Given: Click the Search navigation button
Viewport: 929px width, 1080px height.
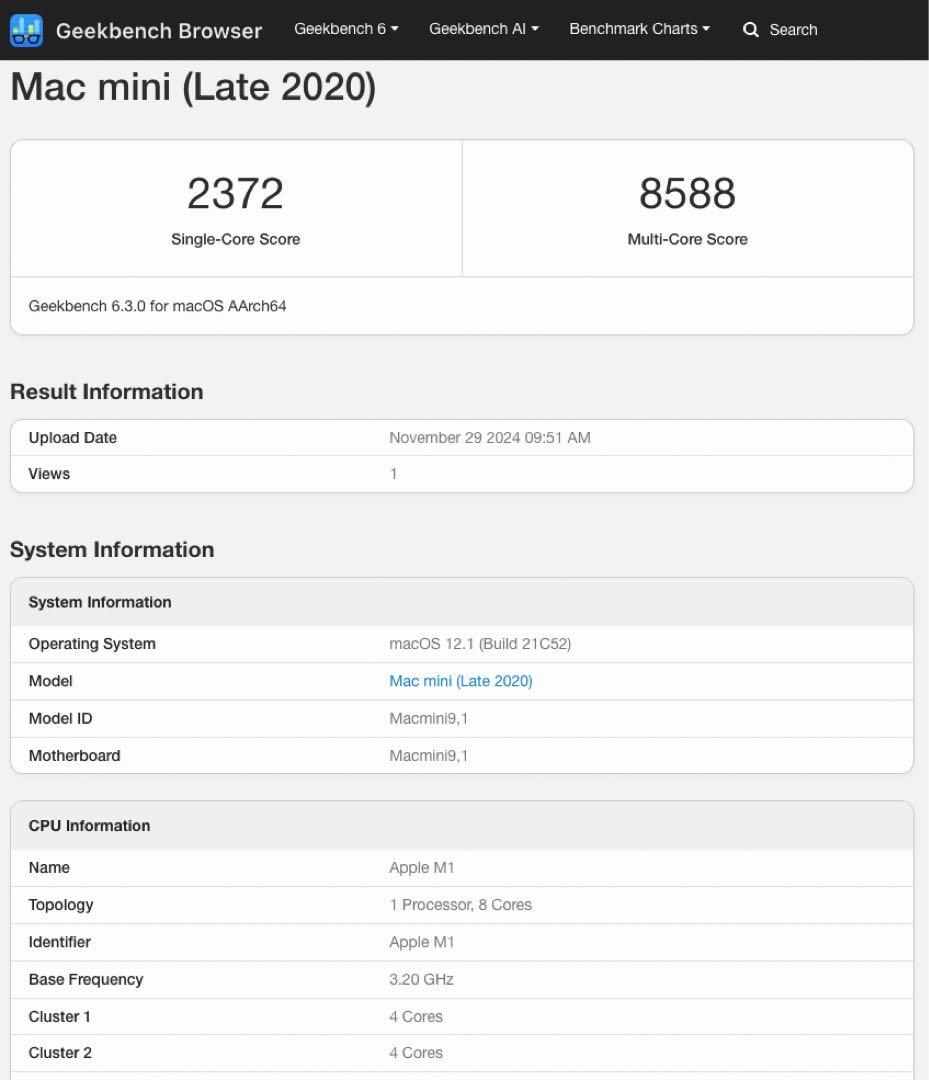Looking at the screenshot, I should [x=781, y=30].
